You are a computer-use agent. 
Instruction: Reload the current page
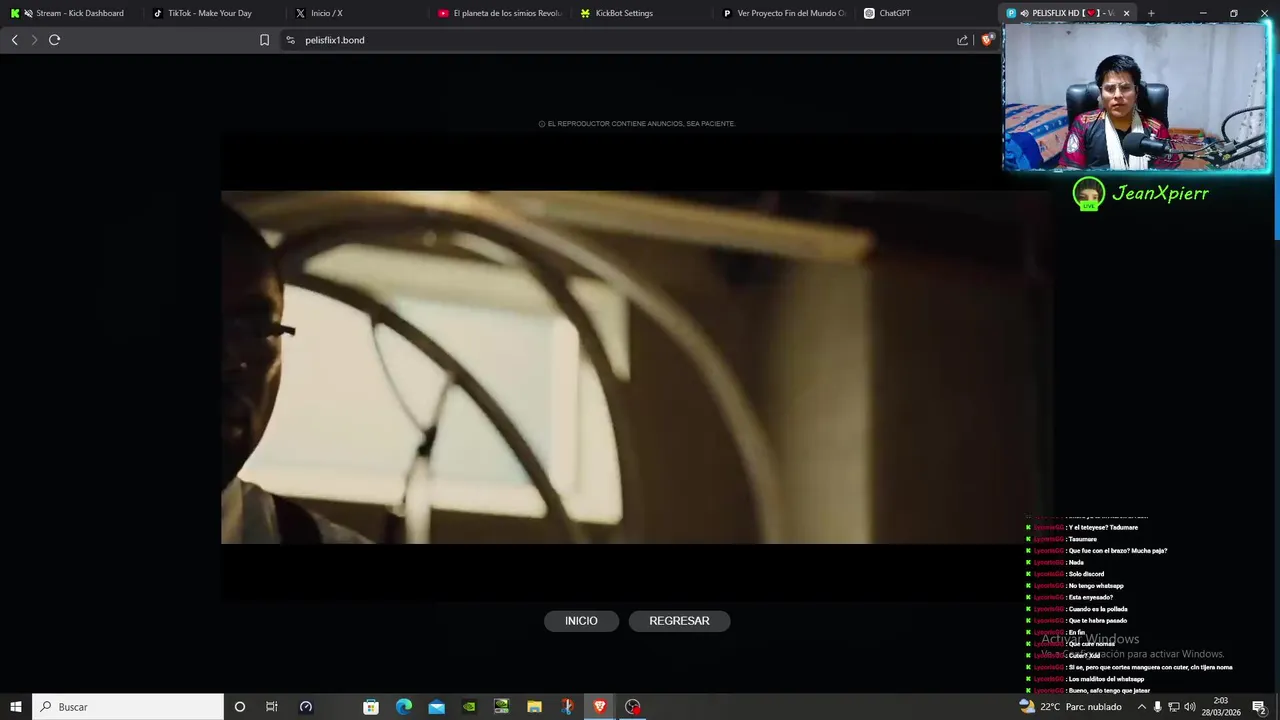click(x=54, y=40)
